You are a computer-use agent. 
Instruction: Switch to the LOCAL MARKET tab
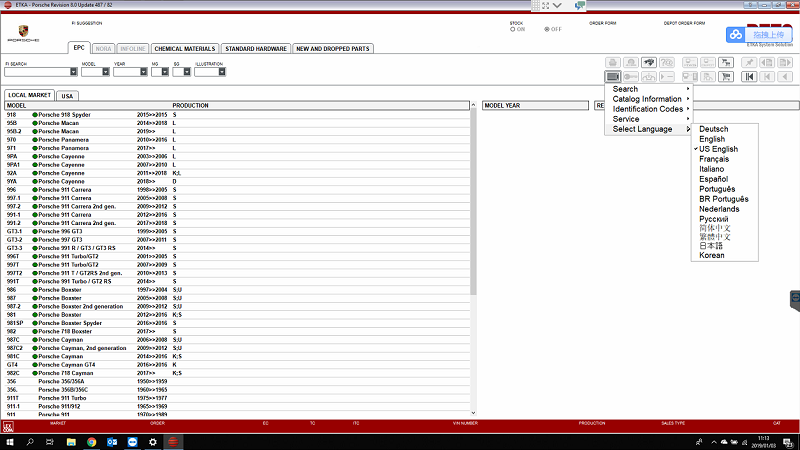click(x=30, y=95)
